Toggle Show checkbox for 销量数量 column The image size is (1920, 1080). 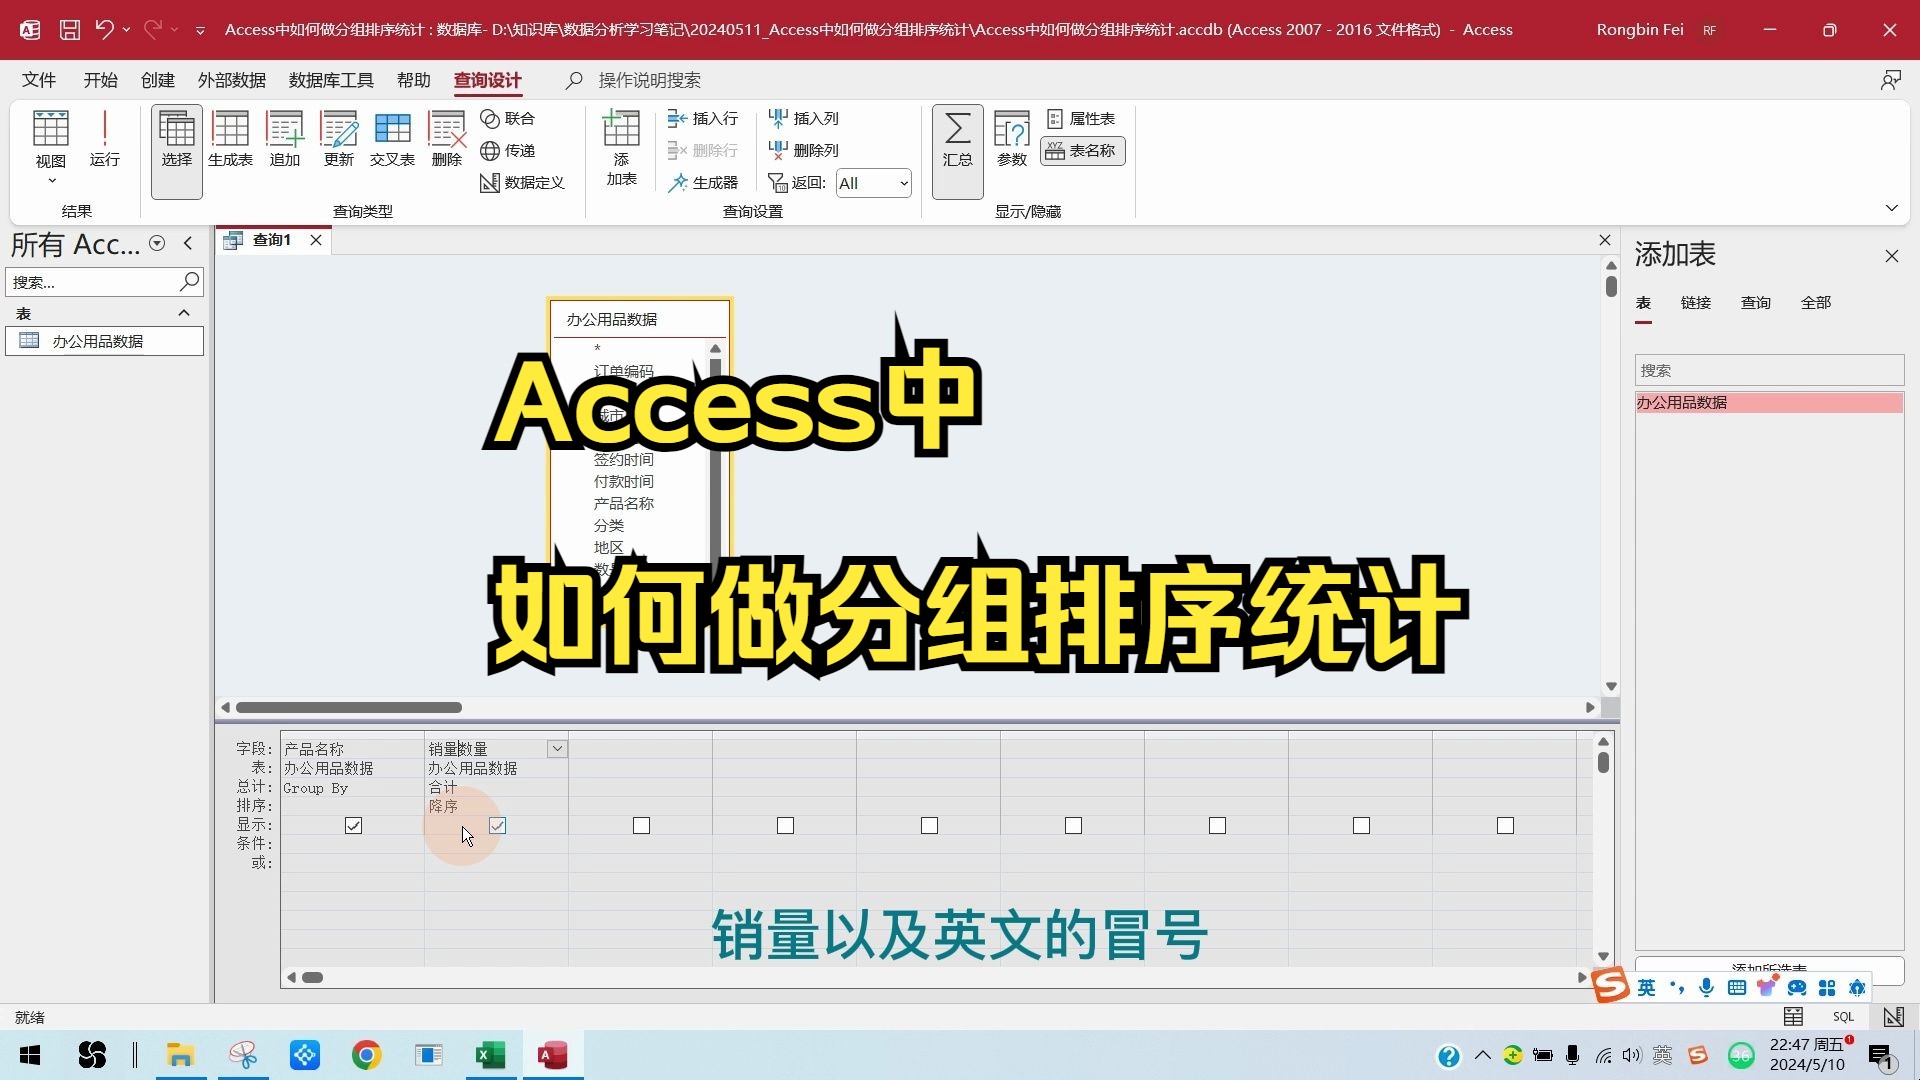(497, 826)
